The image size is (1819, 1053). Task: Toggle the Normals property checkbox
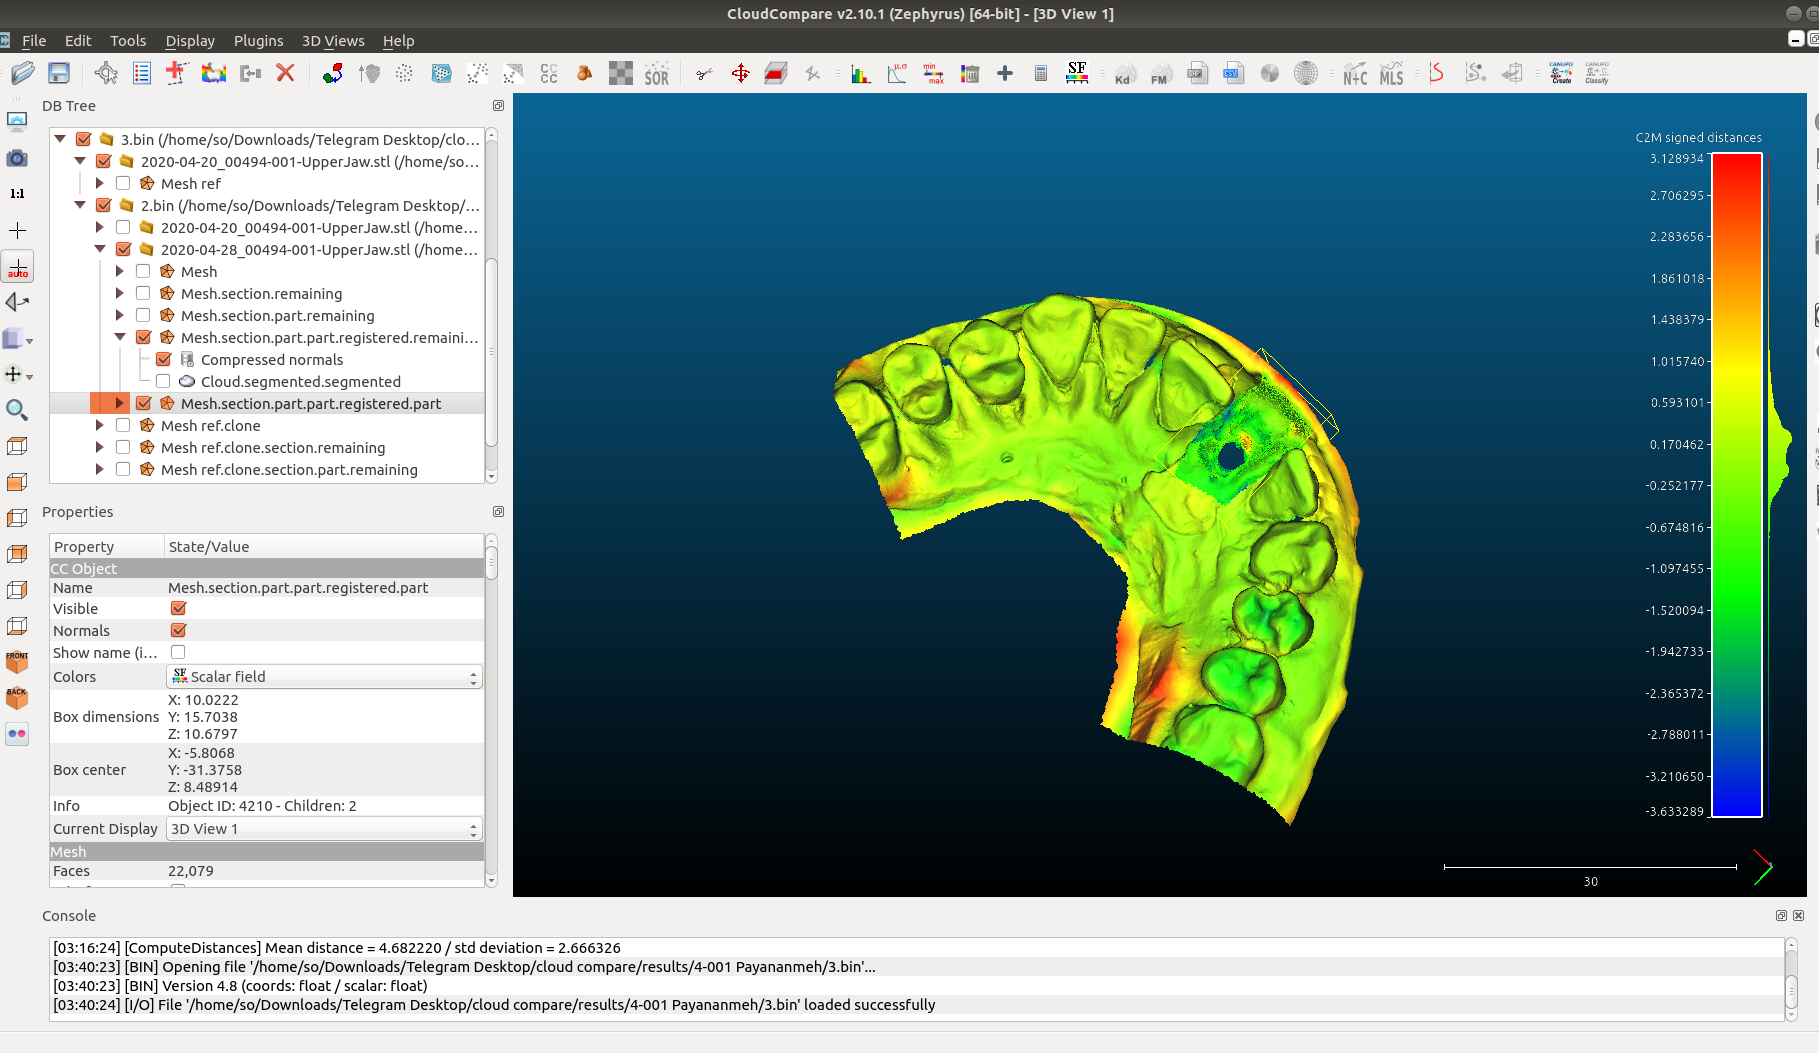178,631
